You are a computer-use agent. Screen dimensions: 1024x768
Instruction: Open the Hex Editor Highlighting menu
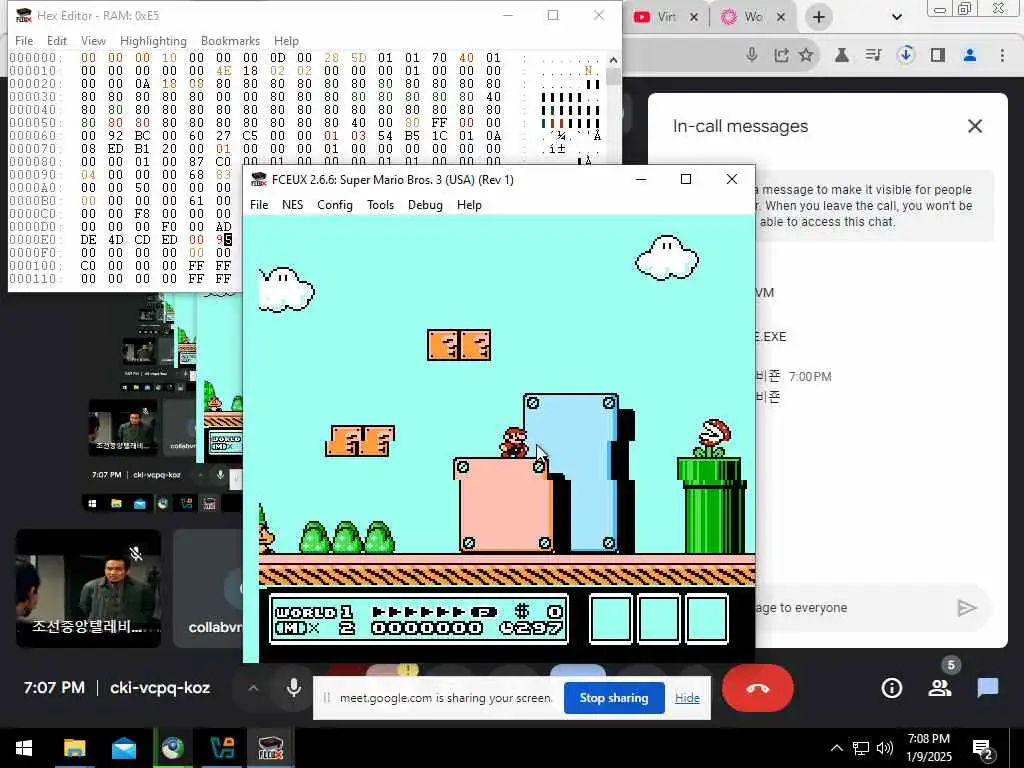point(153,40)
